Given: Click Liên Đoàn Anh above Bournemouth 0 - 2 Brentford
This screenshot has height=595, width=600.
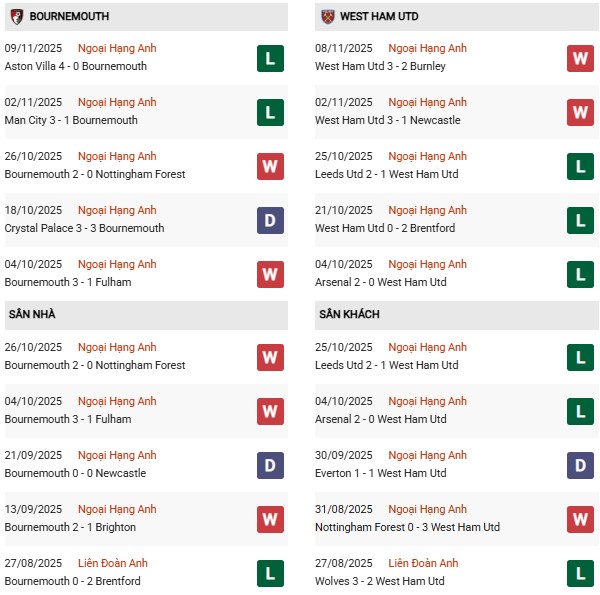Looking at the screenshot, I should click(x=117, y=563).
